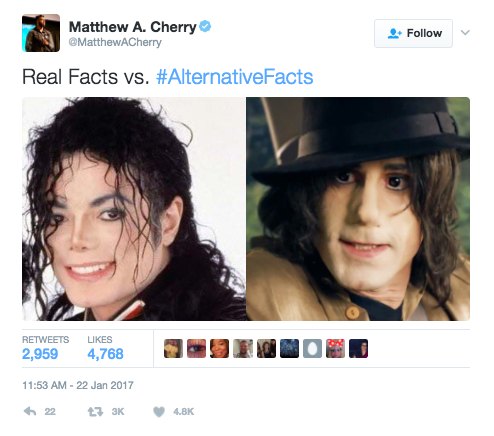Screen dimensions: 494x436
Task: View the 2,959 retweets list
Action: coord(45,348)
